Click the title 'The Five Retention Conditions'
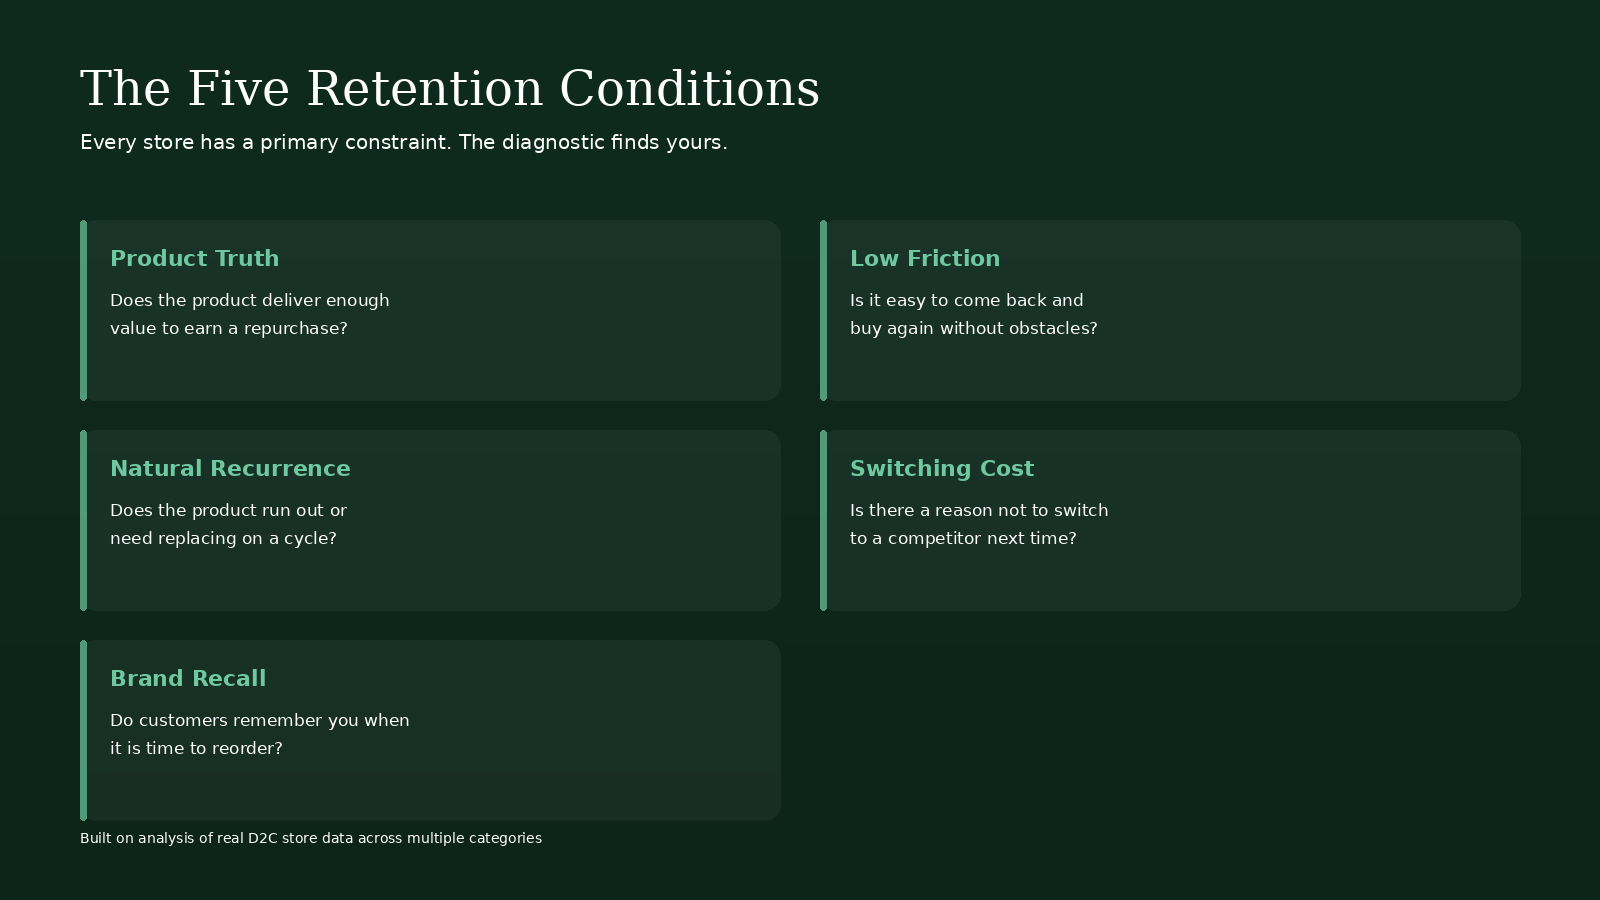 pyautogui.click(x=450, y=89)
